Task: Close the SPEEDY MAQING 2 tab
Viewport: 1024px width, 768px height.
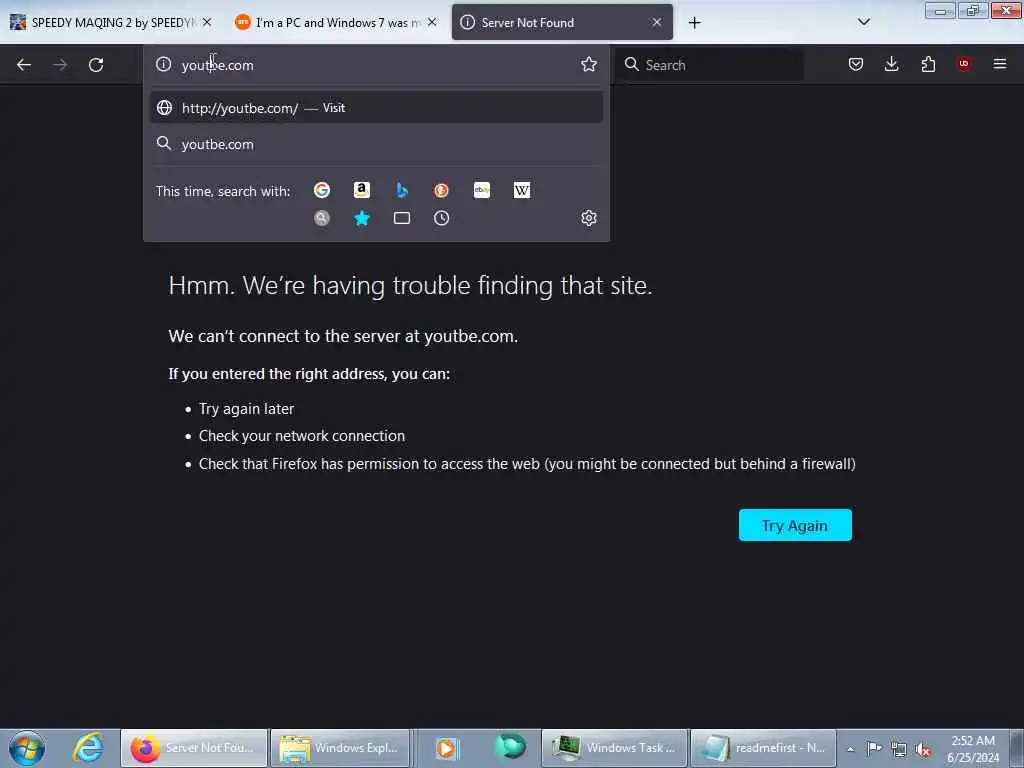Action: pos(207,22)
